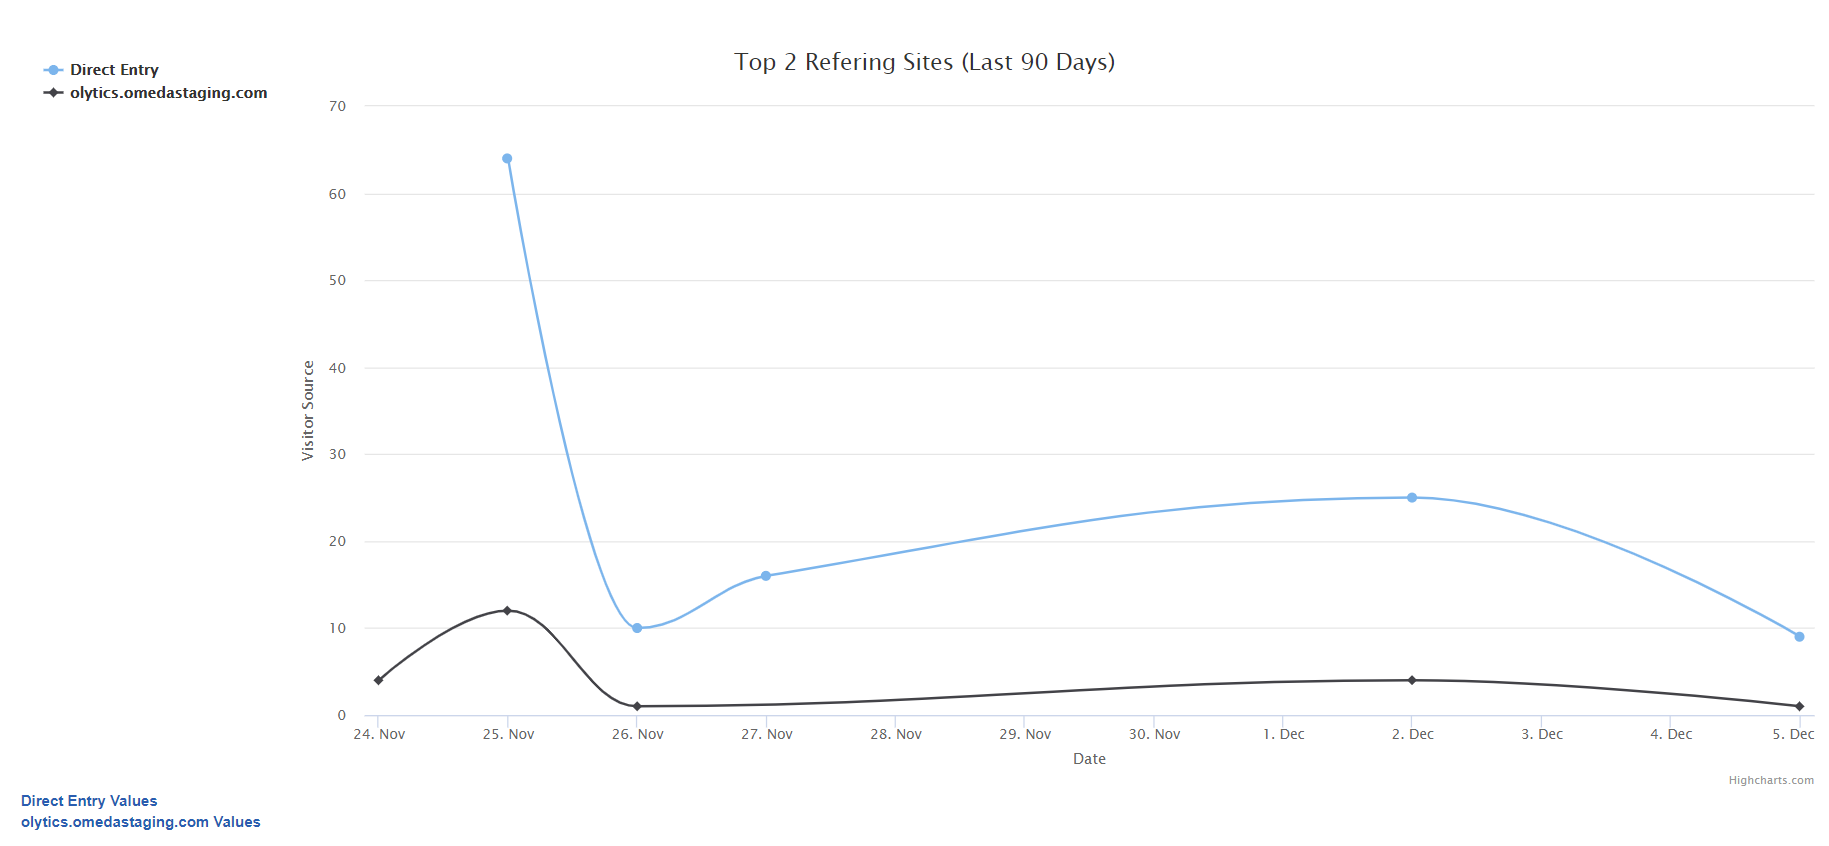Click Direct Entry data point on 2 Dec
Image resolution: width=1829 pixels, height=846 pixels.
click(x=1412, y=497)
